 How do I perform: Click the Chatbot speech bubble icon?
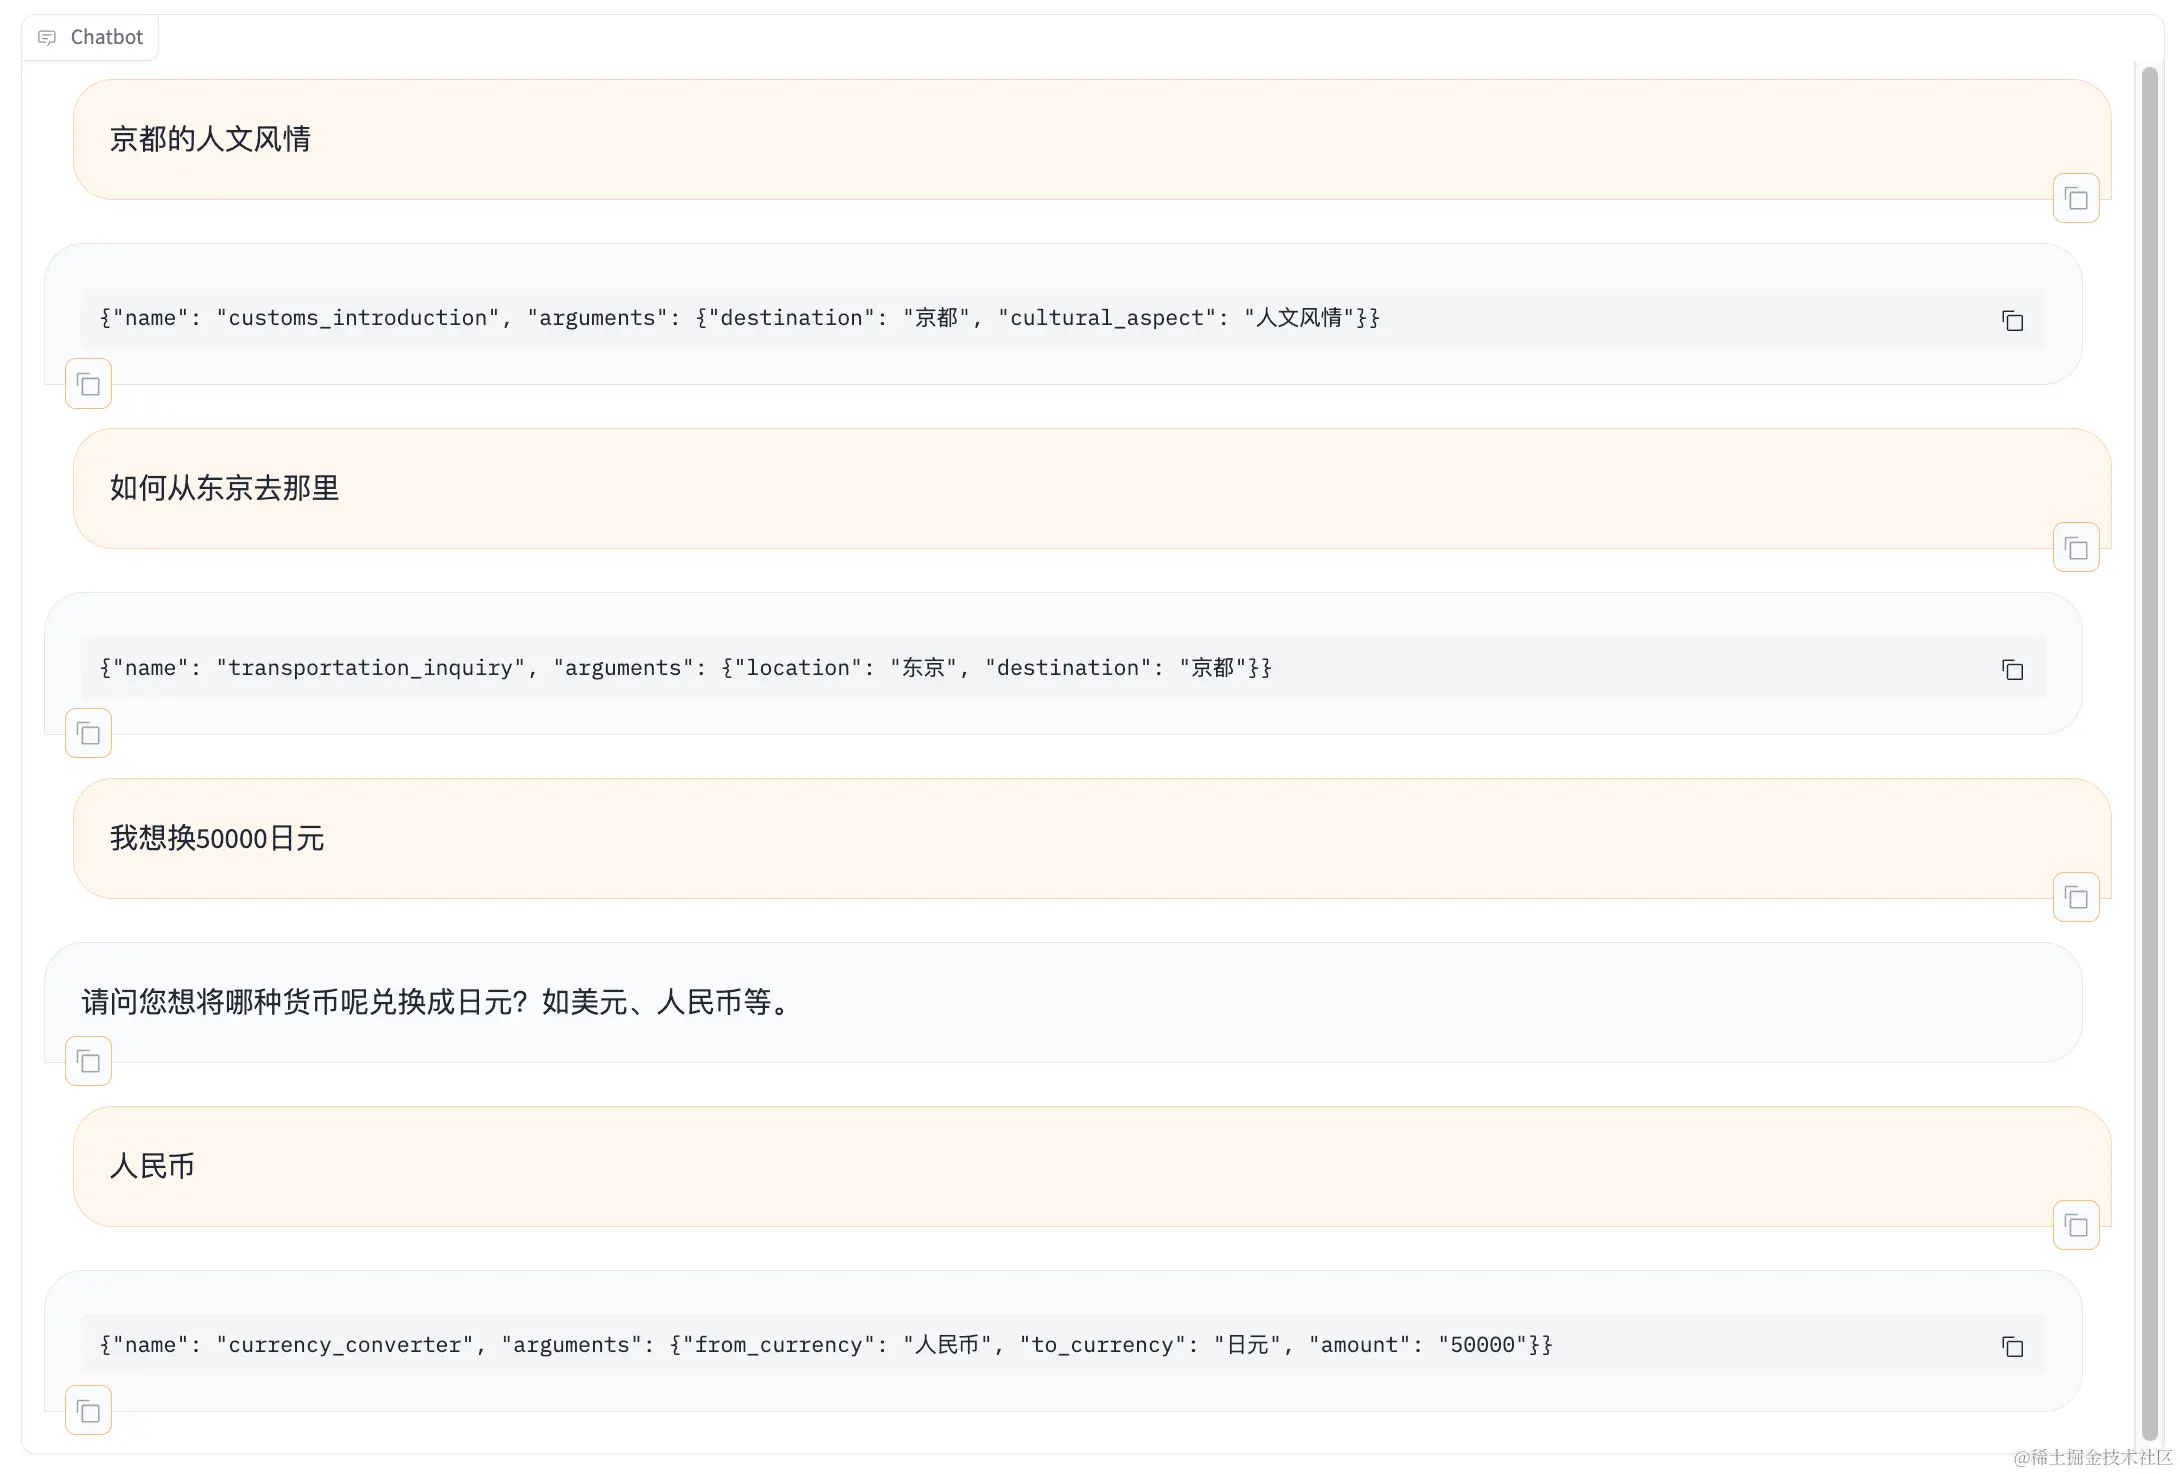49,37
